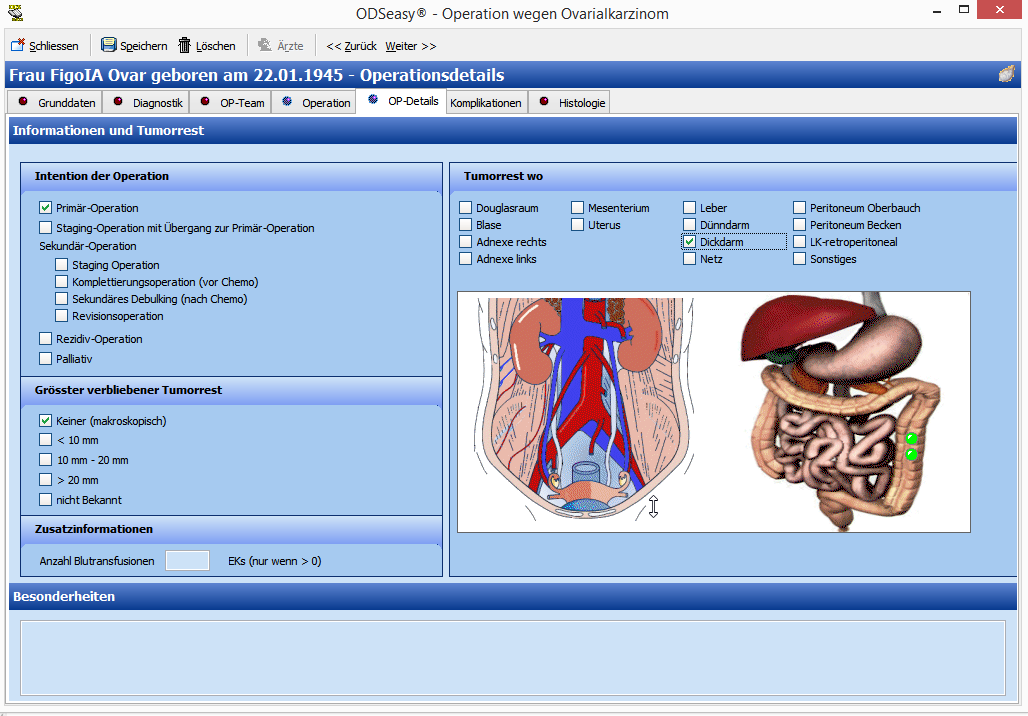Uncheck the Dickdarm tumor site

689,242
